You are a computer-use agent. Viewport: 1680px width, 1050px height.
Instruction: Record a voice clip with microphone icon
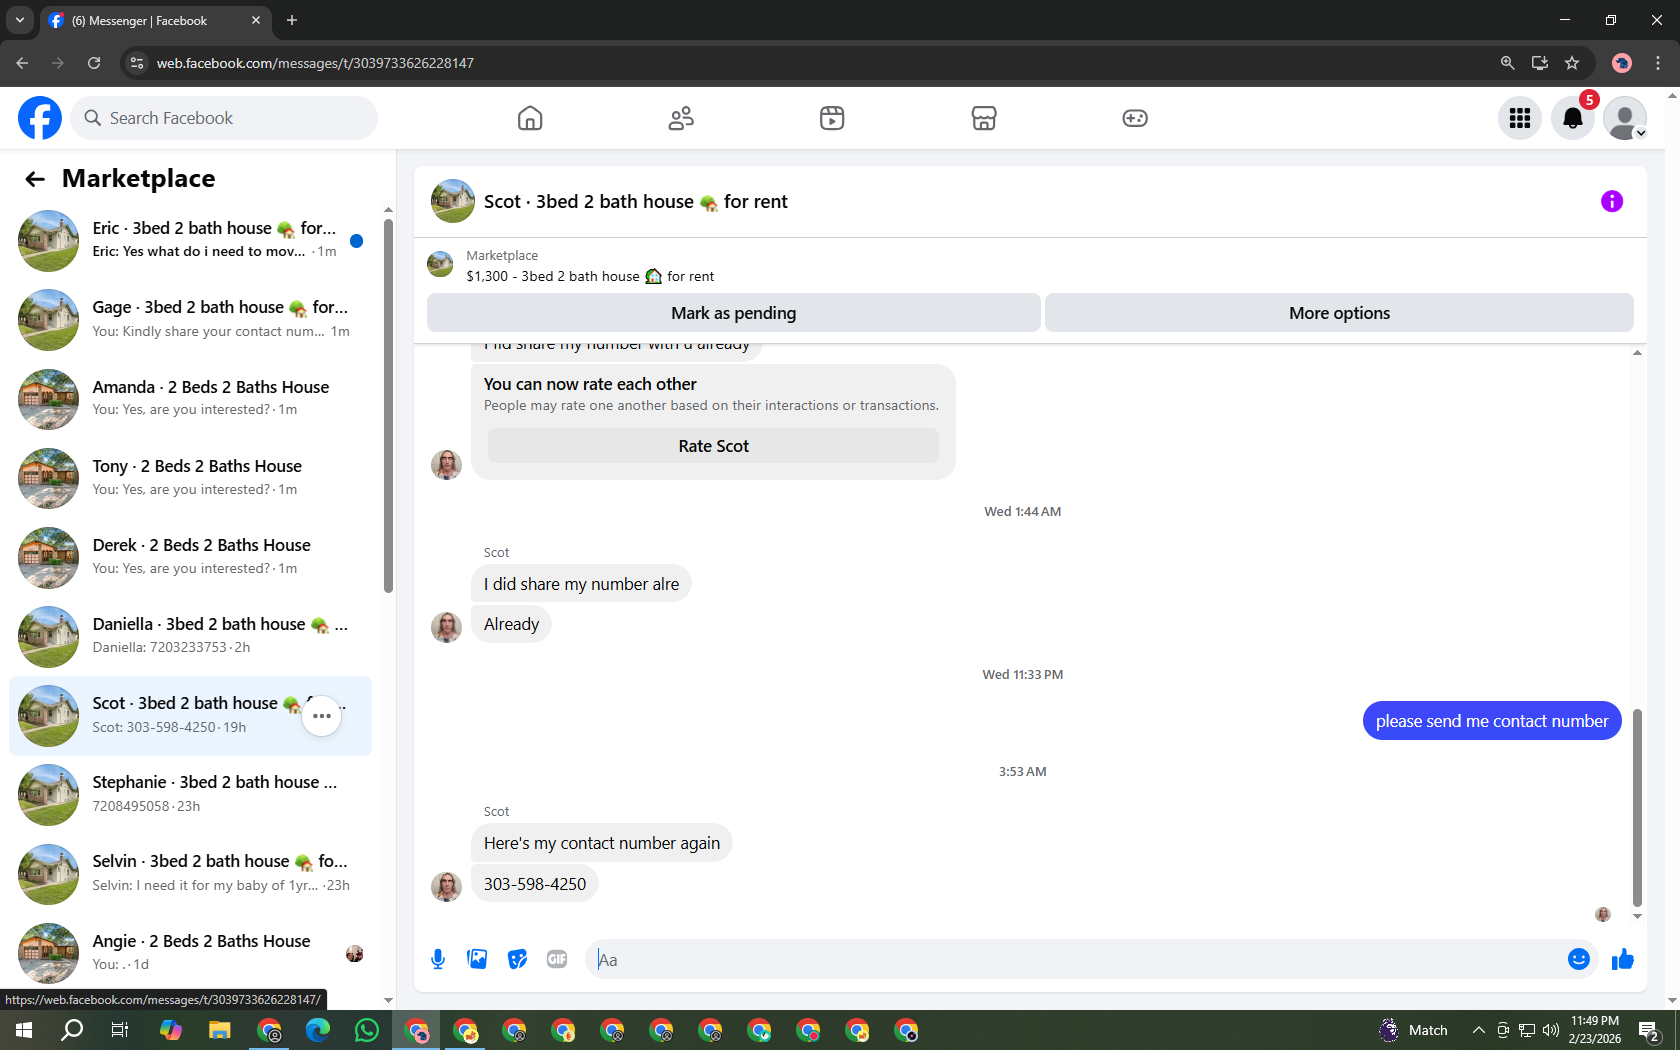coord(438,960)
